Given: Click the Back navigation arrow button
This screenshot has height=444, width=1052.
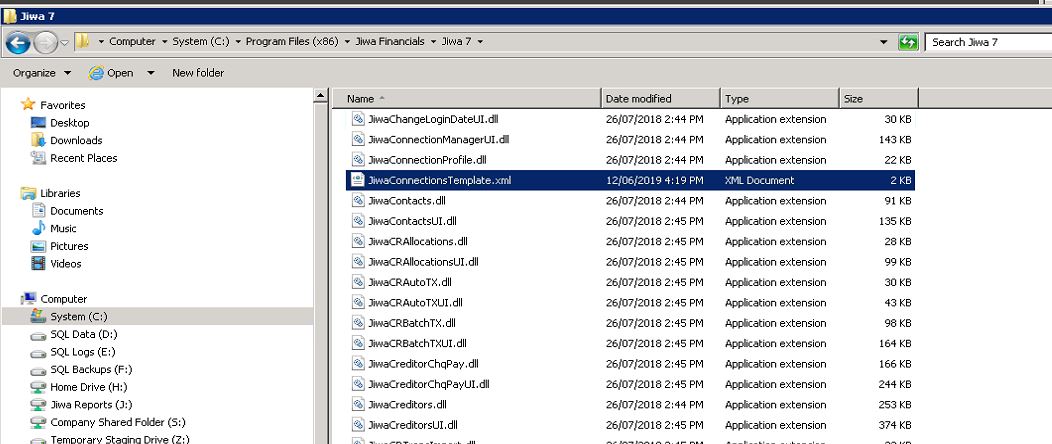Looking at the screenshot, I should (x=17, y=42).
